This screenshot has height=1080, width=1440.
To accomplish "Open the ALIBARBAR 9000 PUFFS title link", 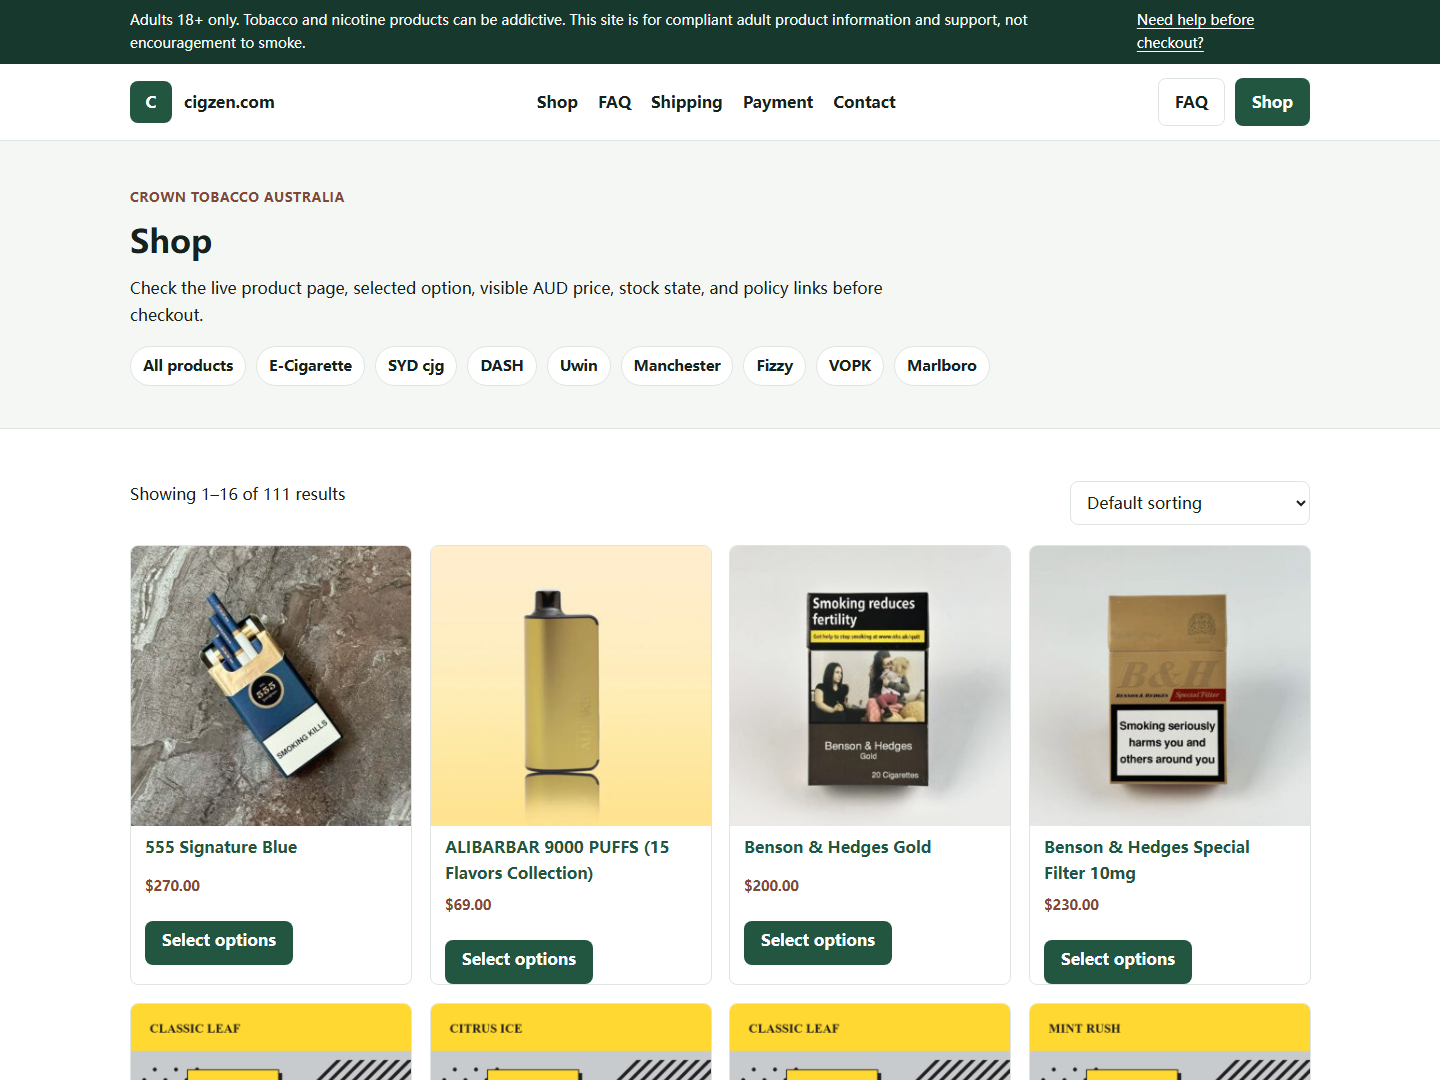I will (557, 860).
